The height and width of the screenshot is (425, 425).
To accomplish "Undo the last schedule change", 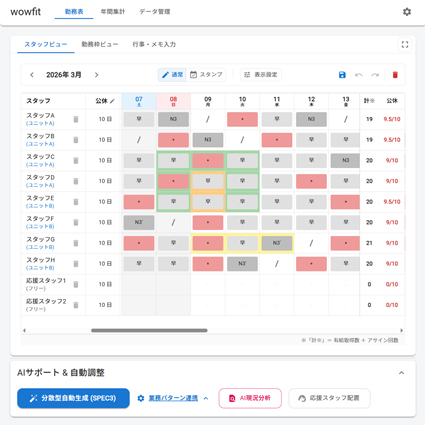I will pyautogui.click(x=359, y=75).
